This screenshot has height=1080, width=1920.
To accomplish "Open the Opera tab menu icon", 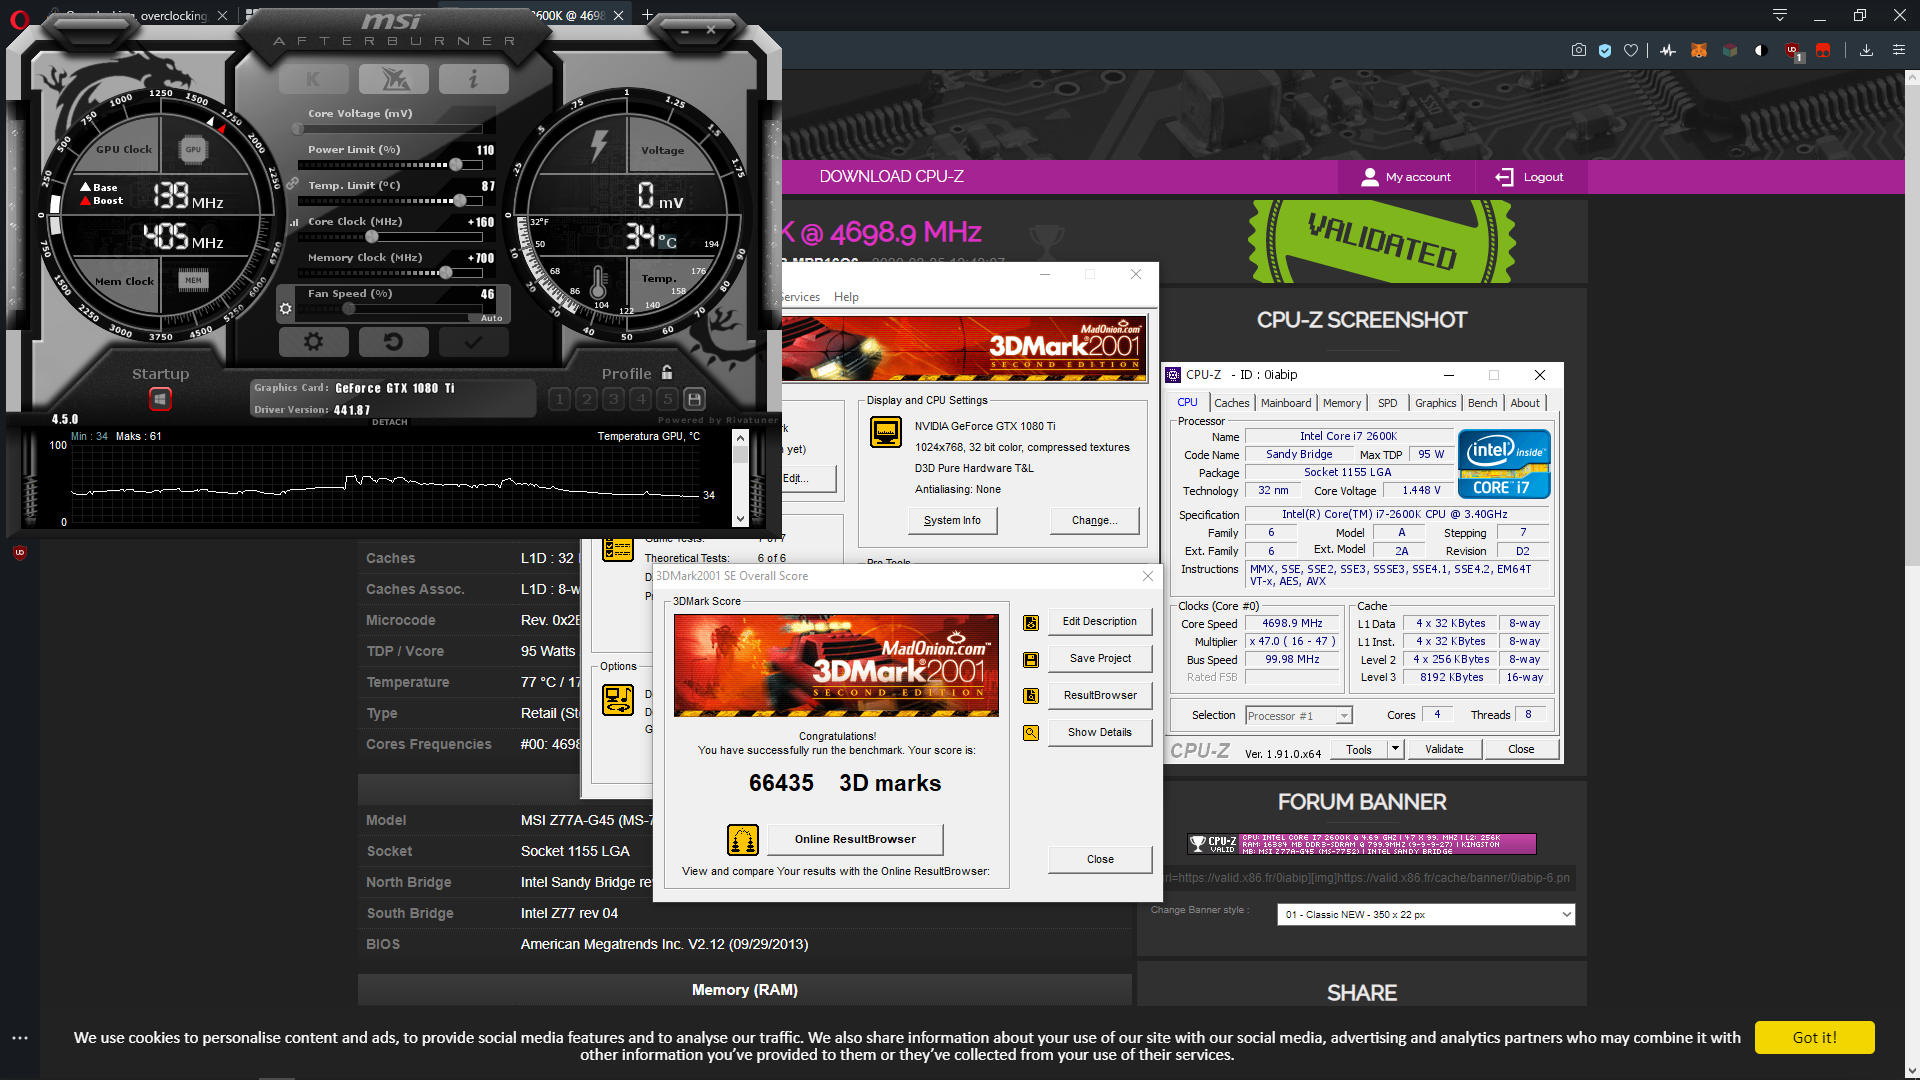I will click(1780, 15).
